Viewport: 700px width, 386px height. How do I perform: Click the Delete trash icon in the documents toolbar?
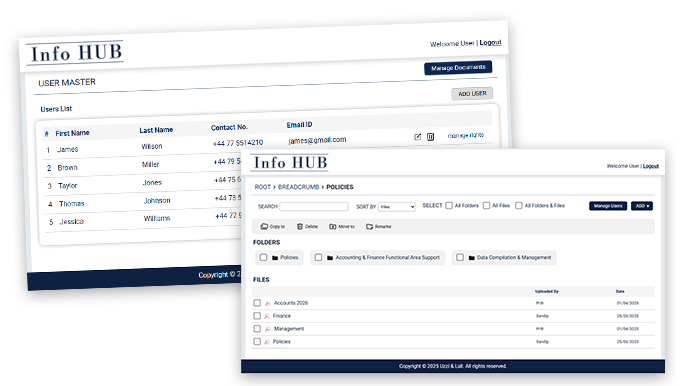point(300,226)
